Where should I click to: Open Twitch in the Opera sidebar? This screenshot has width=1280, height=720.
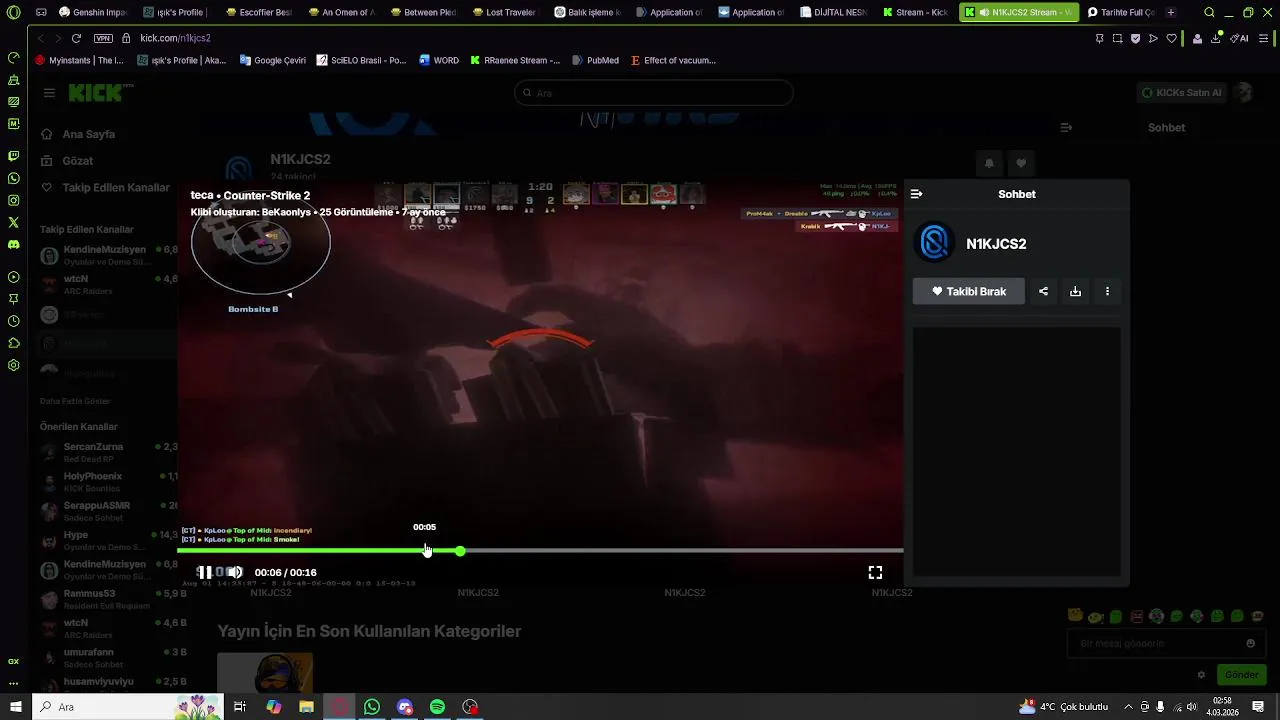pyautogui.click(x=13, y=156)
